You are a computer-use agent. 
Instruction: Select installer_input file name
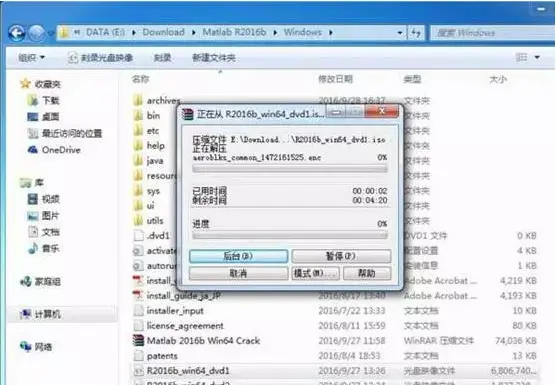click(175, 311)
